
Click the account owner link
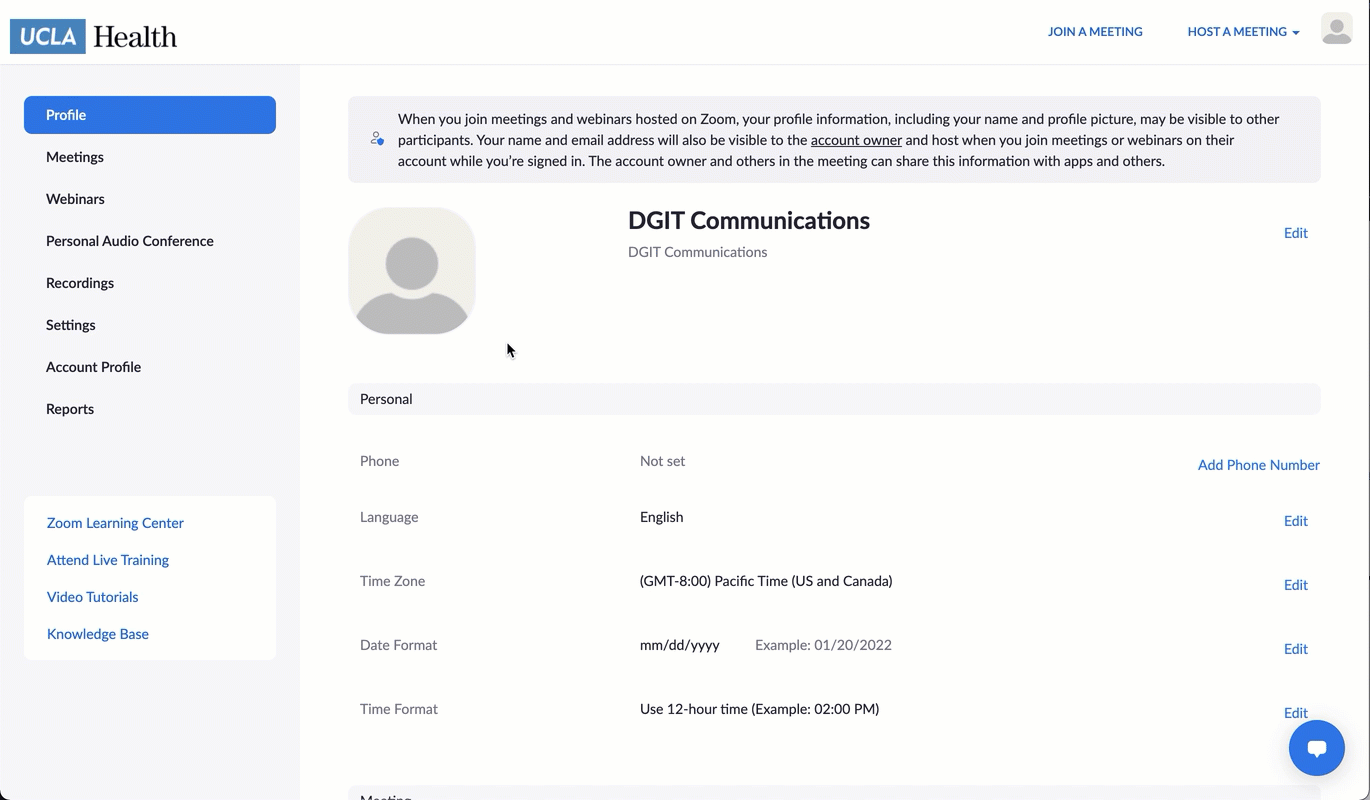click(856, 140)
